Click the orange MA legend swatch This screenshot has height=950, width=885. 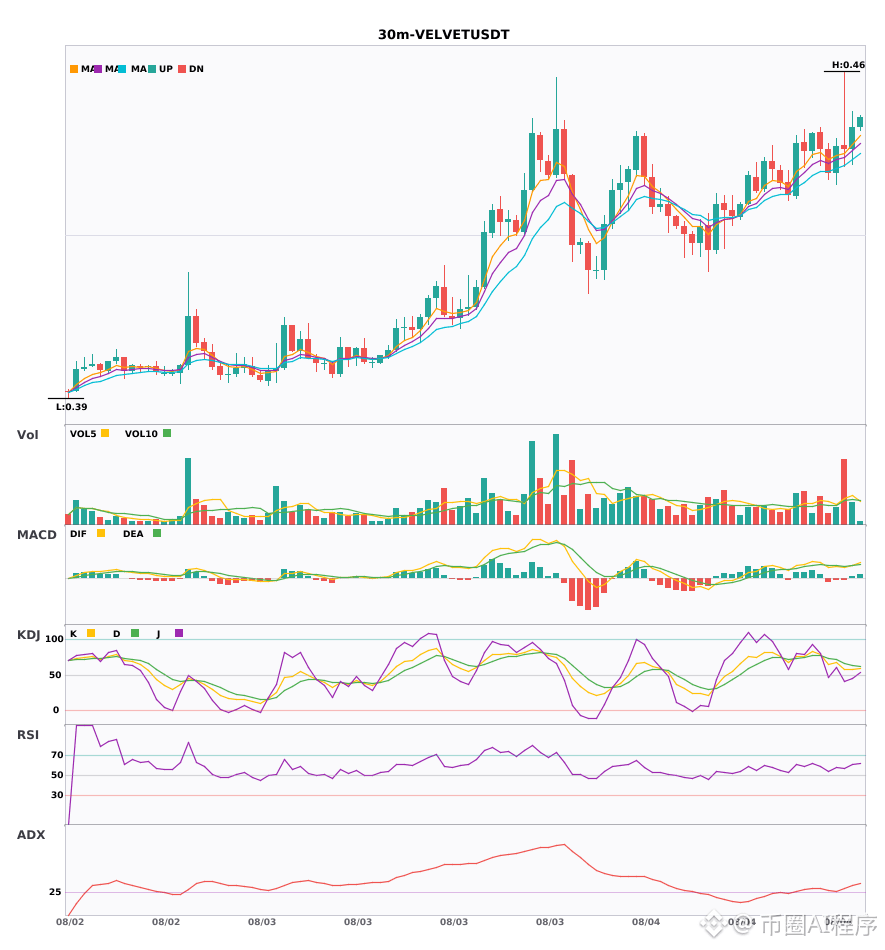click(x=74, y=69)
